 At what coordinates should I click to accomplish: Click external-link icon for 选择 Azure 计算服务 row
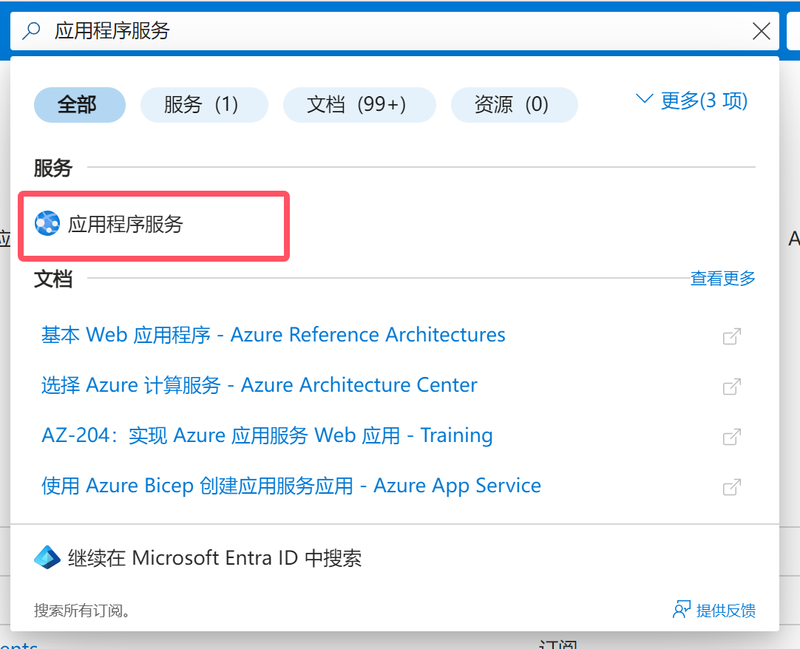[732, 386]
